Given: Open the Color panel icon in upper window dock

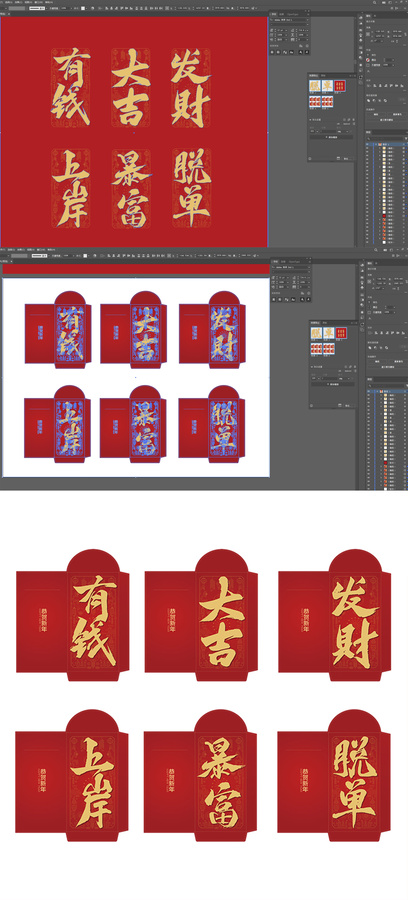Looking at the screenshot, I should click(x=360, y=18).
